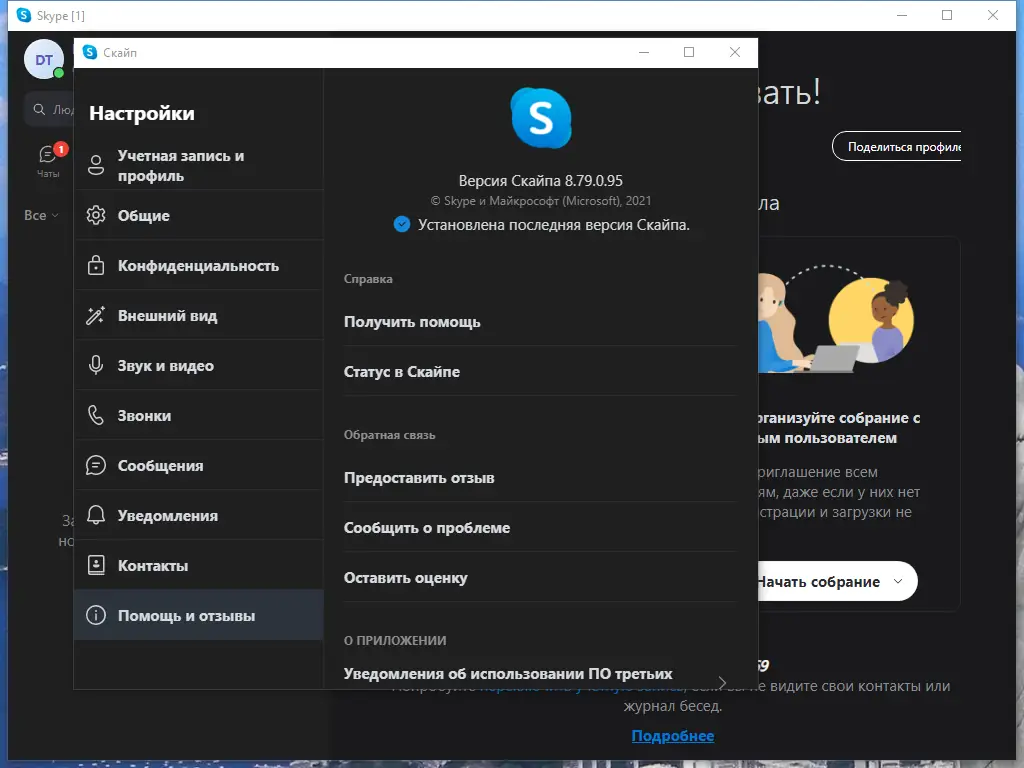Click the Notifications bell icon
Screen dimensions: 1024x768
click(x=96, y=515)
